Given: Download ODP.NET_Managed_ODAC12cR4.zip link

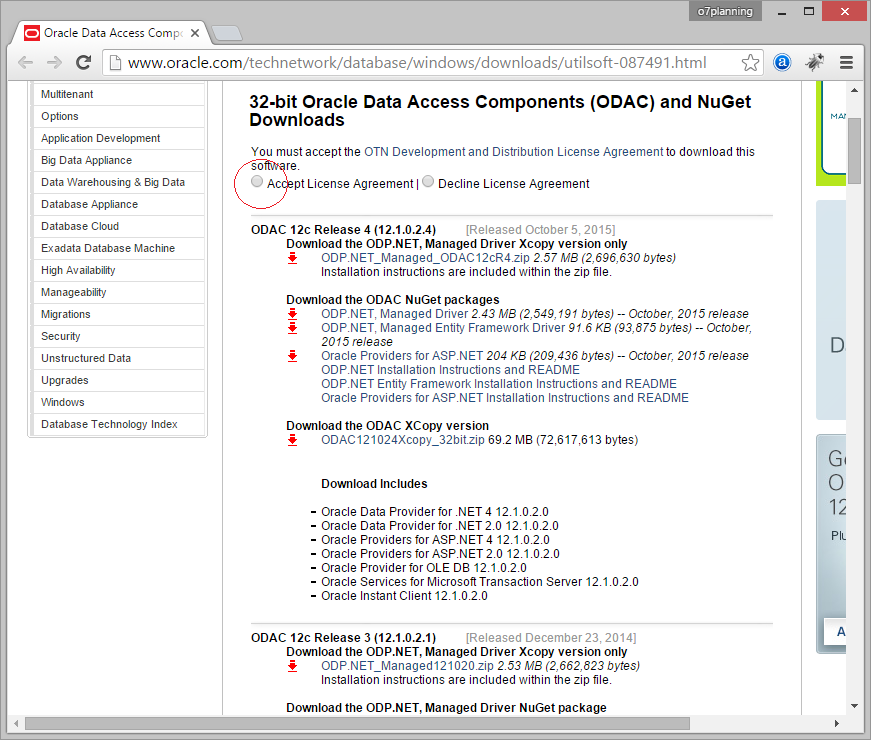Looking at the screenshot, I should click(x=425, y=258).
